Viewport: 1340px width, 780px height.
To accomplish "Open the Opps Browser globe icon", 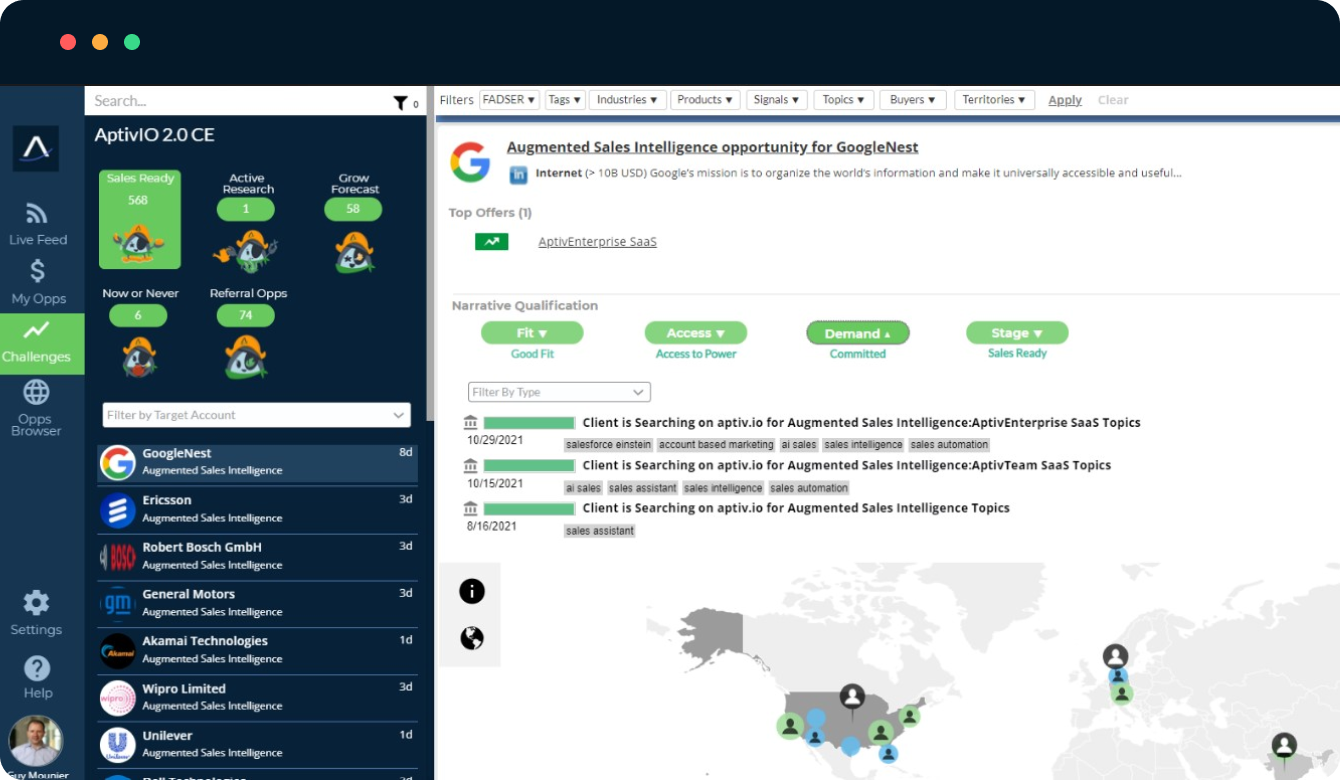I will 36,392.
